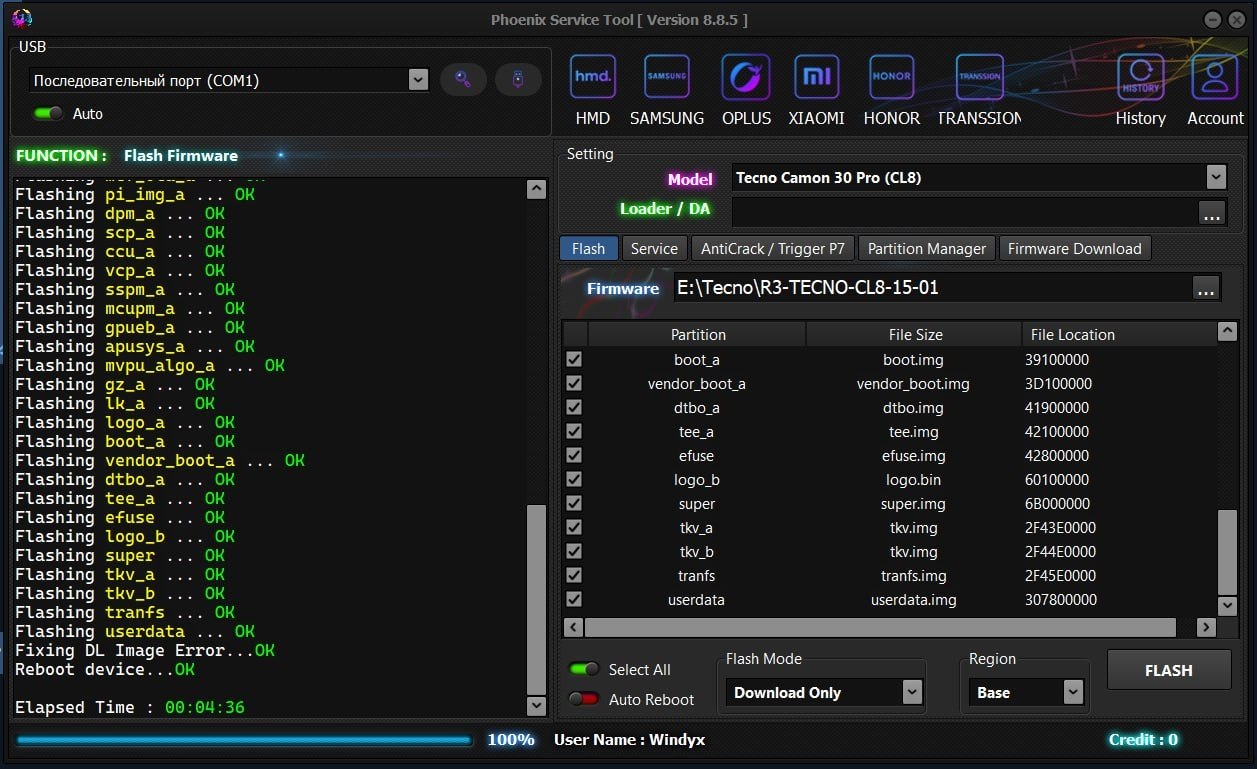Choose the Honor brand icon
1257x769 pixels.
[891, 78]
